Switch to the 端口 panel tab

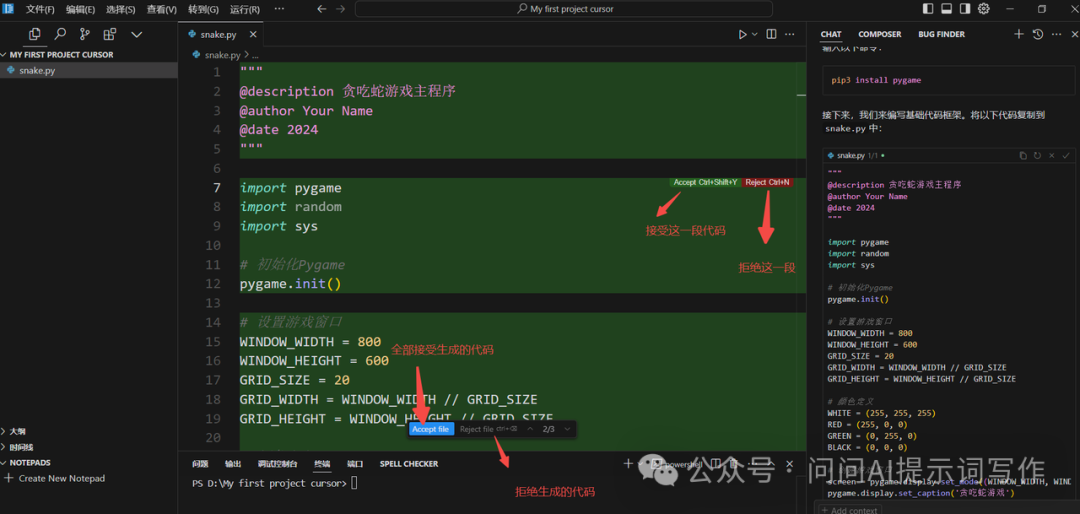355,464
